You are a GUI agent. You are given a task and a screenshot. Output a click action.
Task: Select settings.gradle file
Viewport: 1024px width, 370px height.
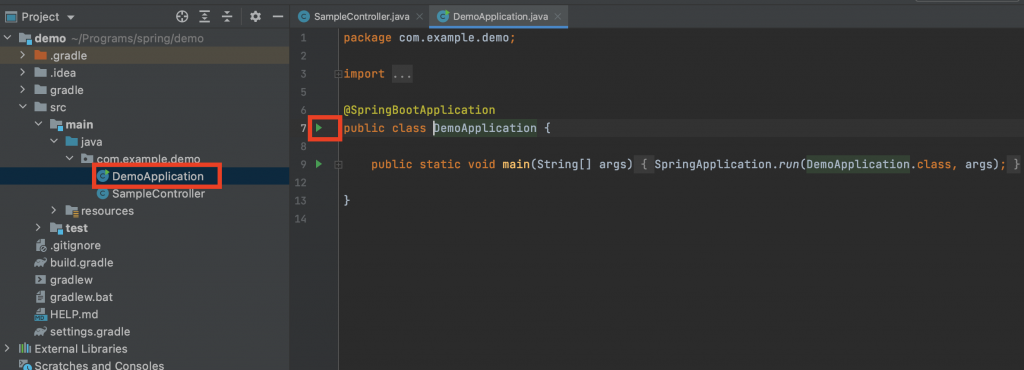90,331
